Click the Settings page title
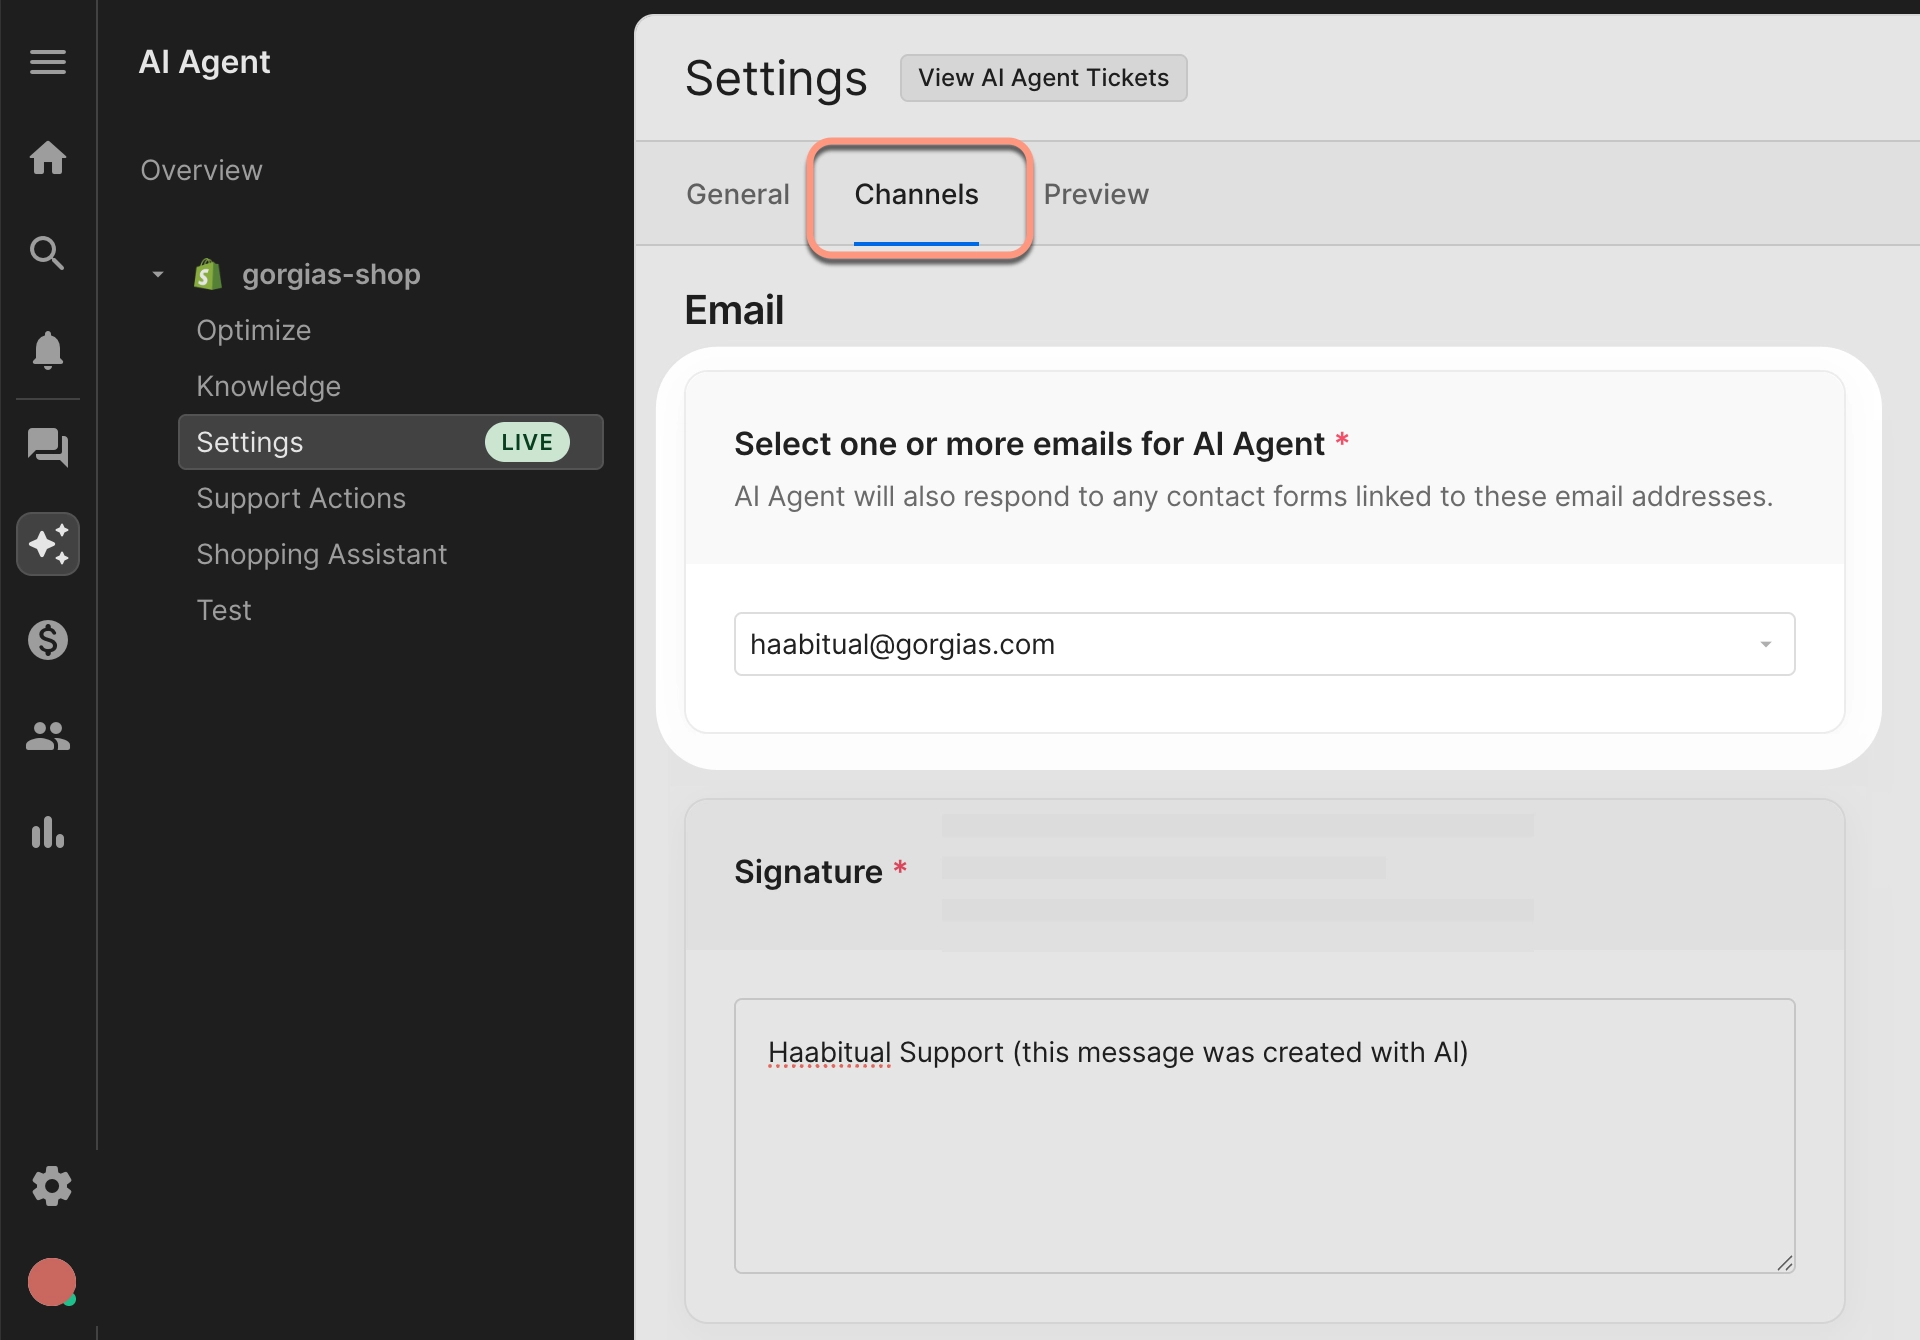The width and height of the screenshot is (1920, 1340). coord(776,78)
